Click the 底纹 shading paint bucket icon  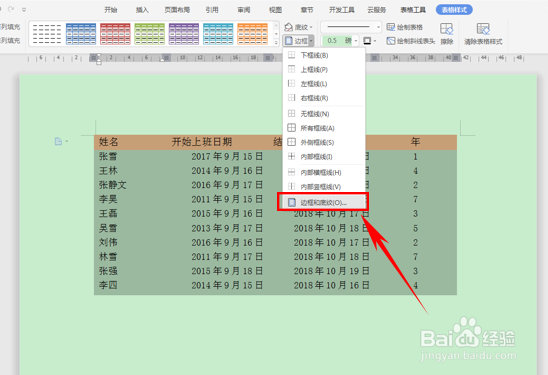click(x=289, y=27)
